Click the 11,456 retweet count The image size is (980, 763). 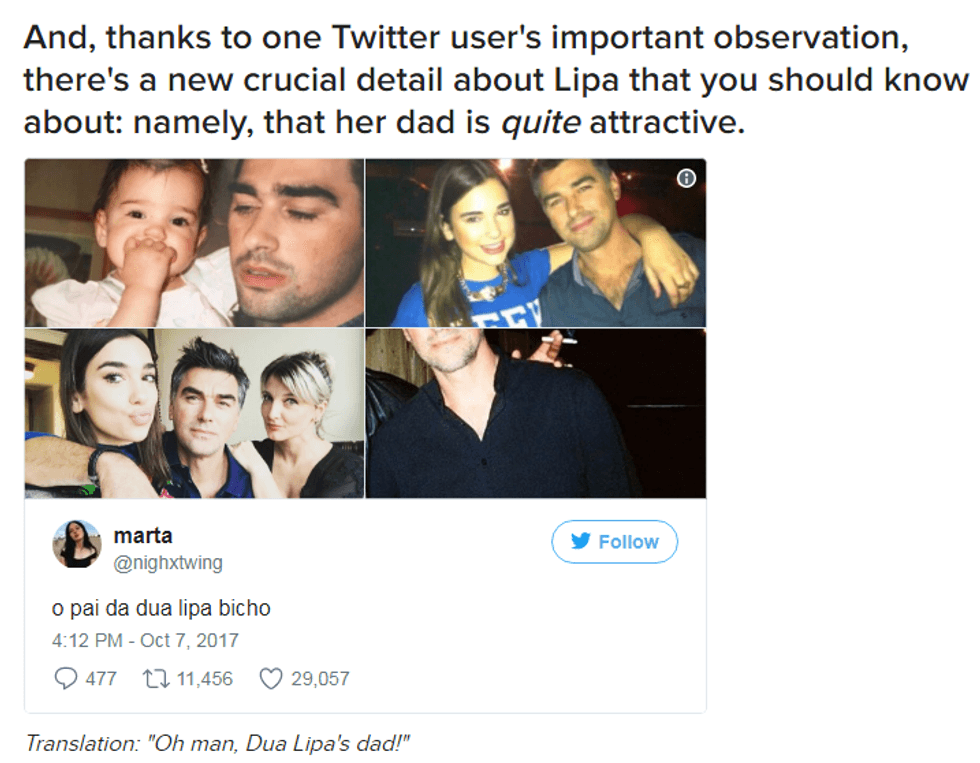tap(204, 679)
